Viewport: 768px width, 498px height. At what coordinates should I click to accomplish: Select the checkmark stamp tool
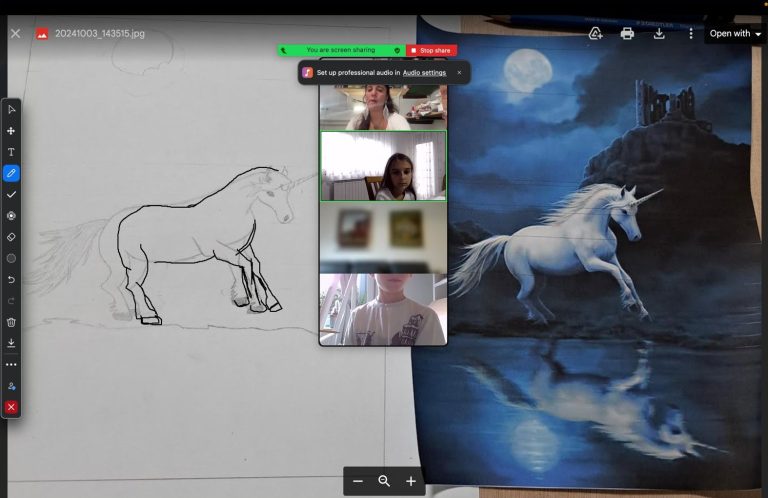pos(11,194)
